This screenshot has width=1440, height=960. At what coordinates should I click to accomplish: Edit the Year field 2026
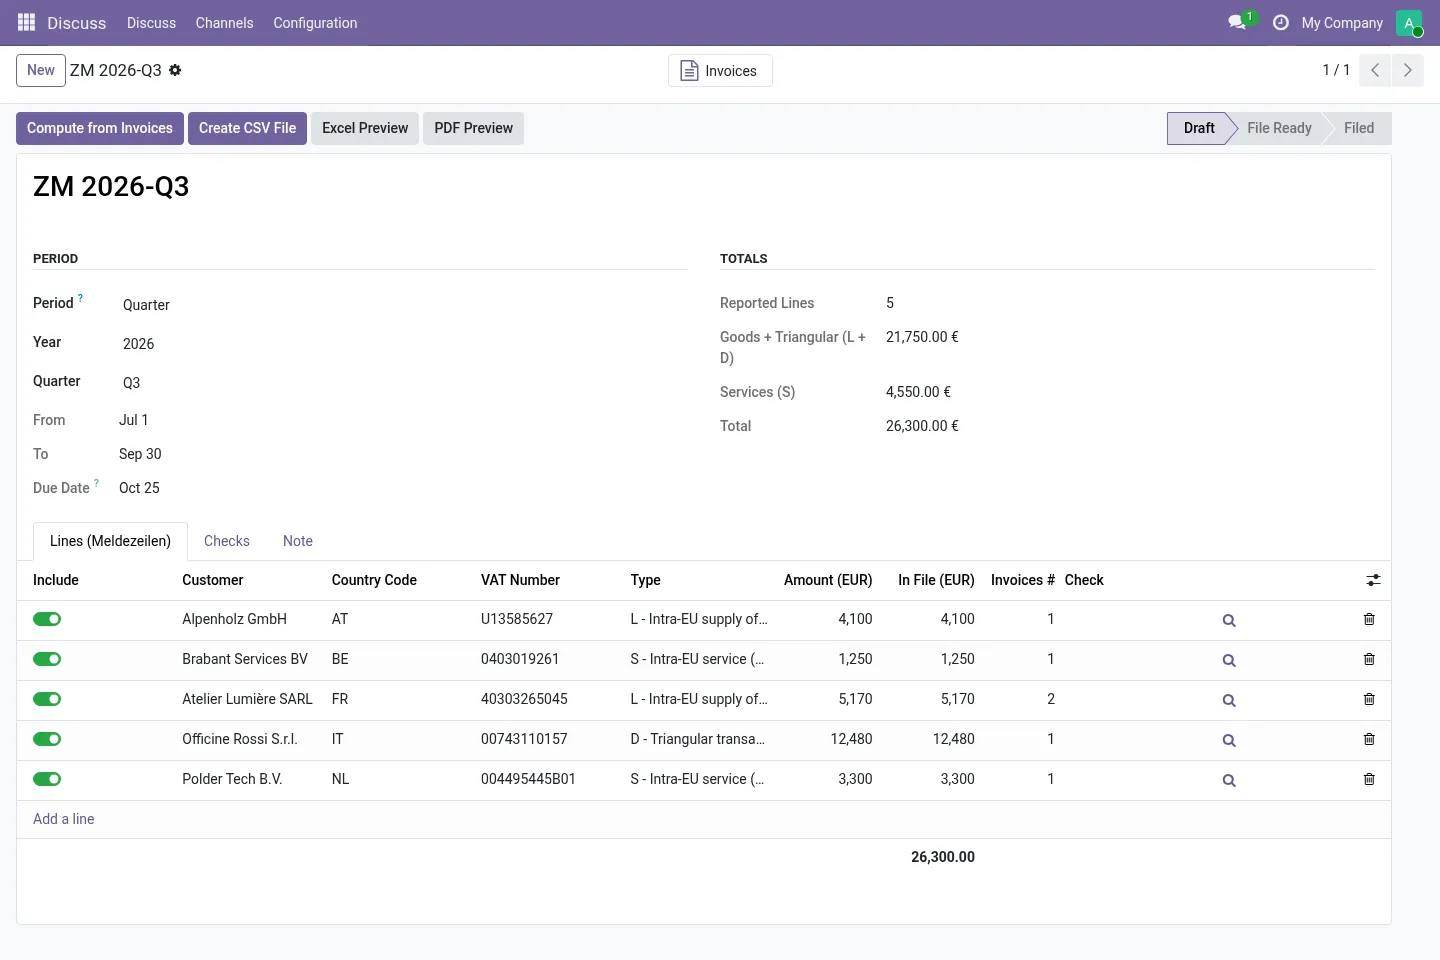(403, 344)
